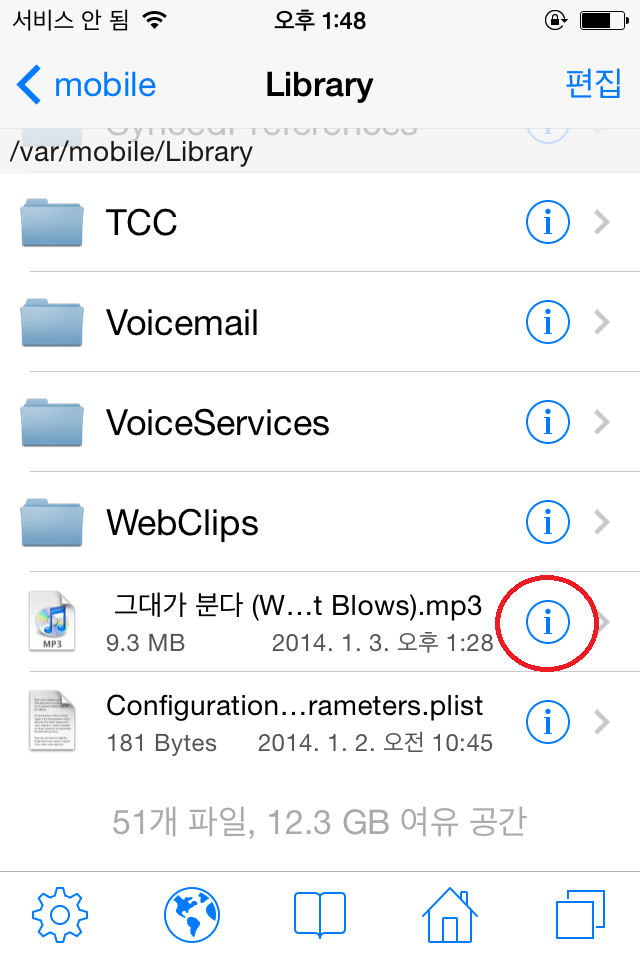Open the bookmarks book icon

[320, 915]
